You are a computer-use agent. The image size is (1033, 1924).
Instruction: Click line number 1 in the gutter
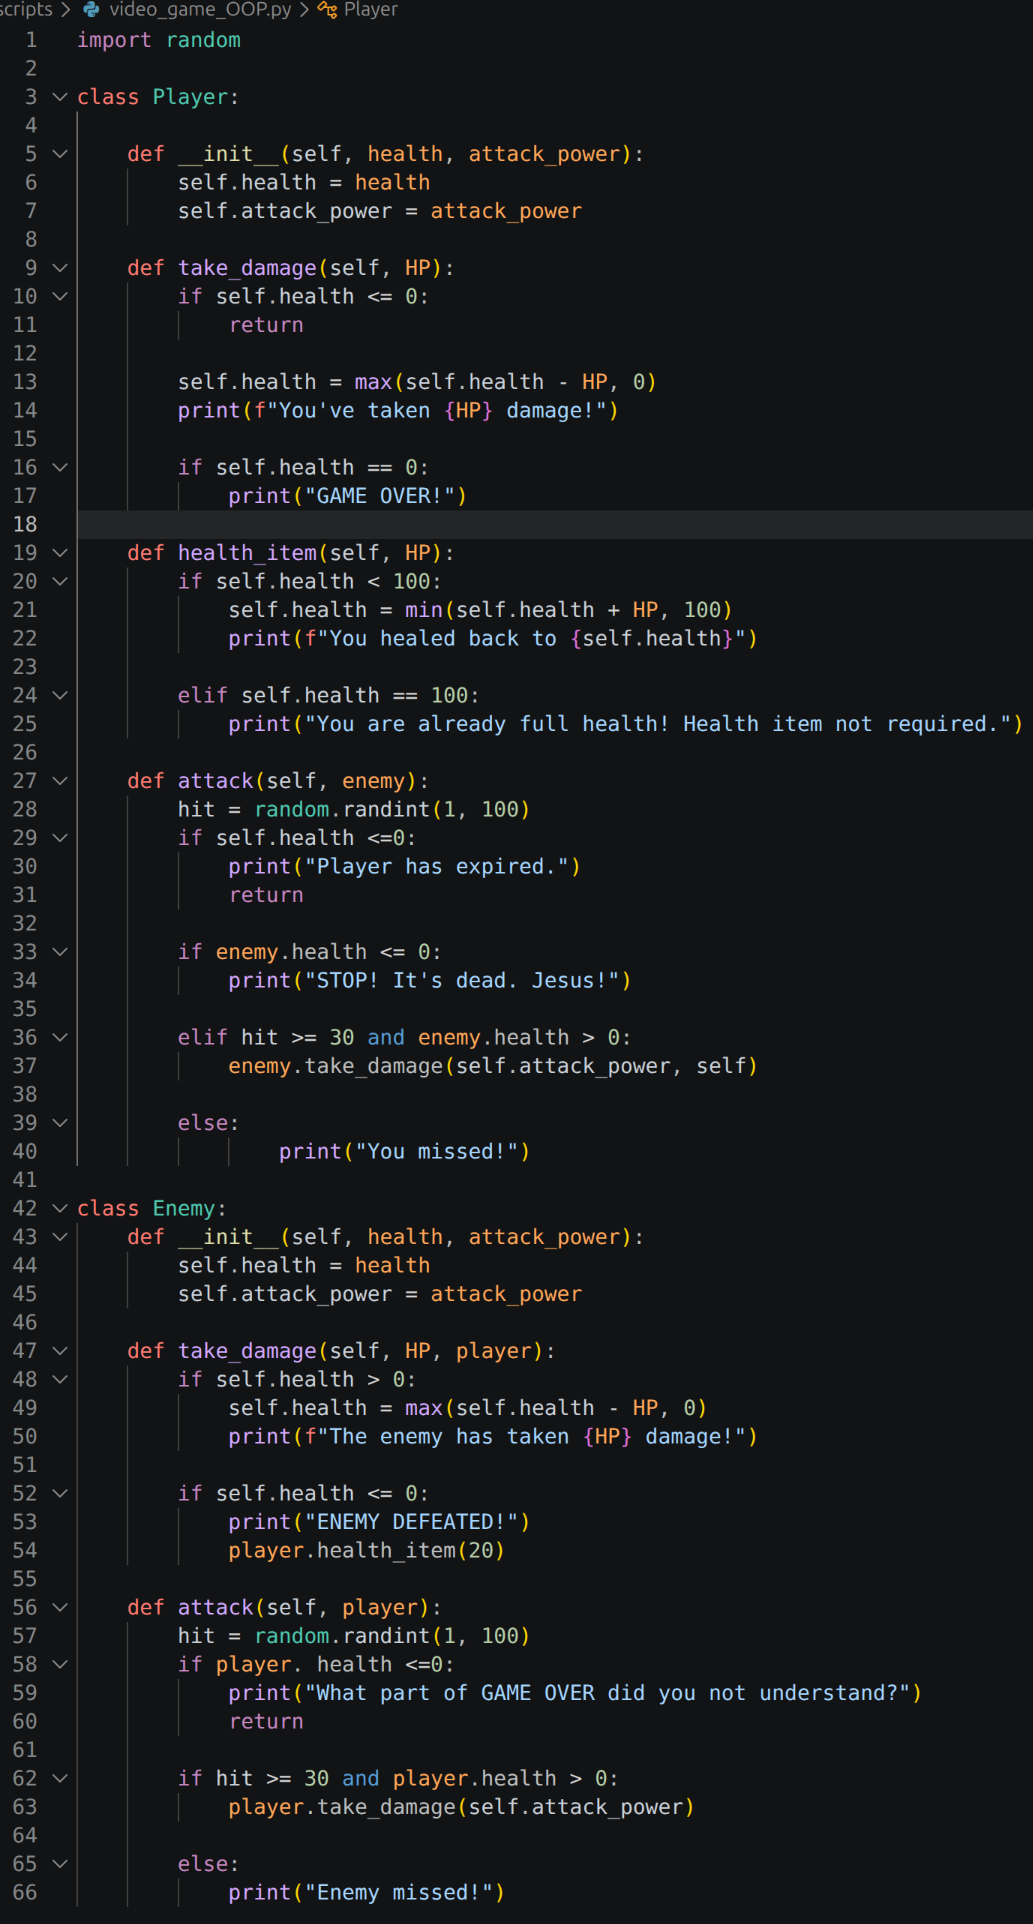pyautogui.click(x=31, y=40)
